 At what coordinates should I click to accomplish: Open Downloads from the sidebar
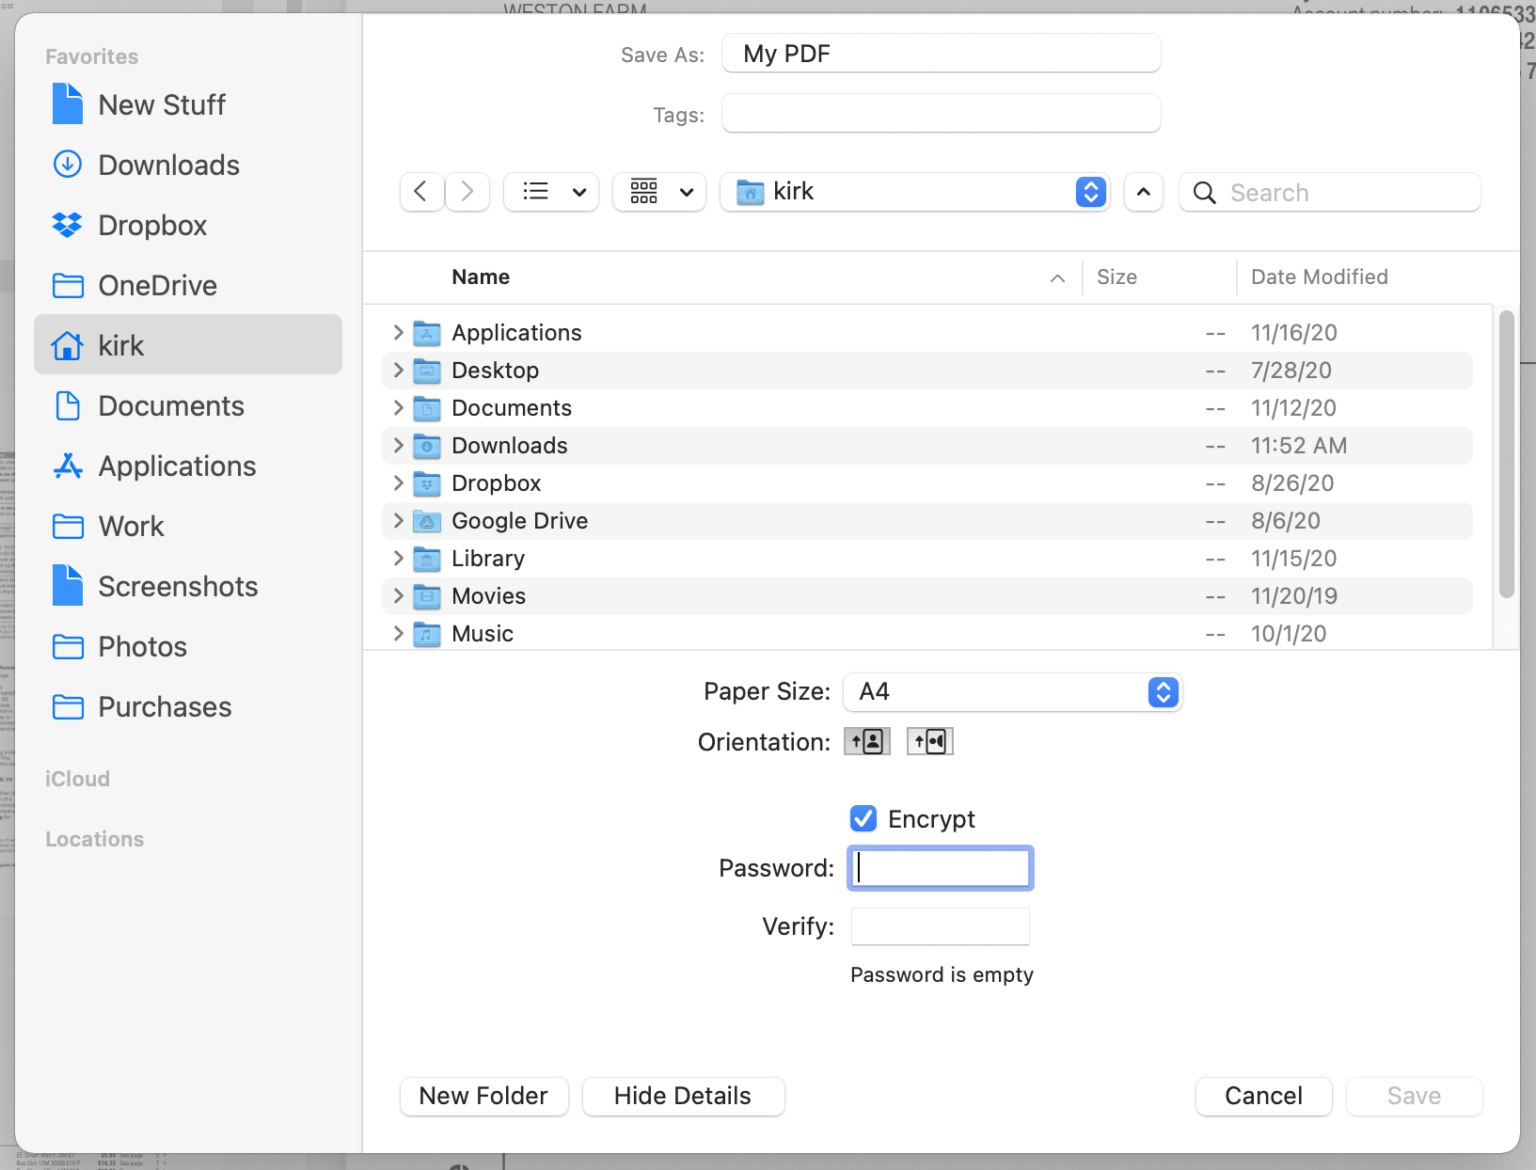click(x=168, y=165)
